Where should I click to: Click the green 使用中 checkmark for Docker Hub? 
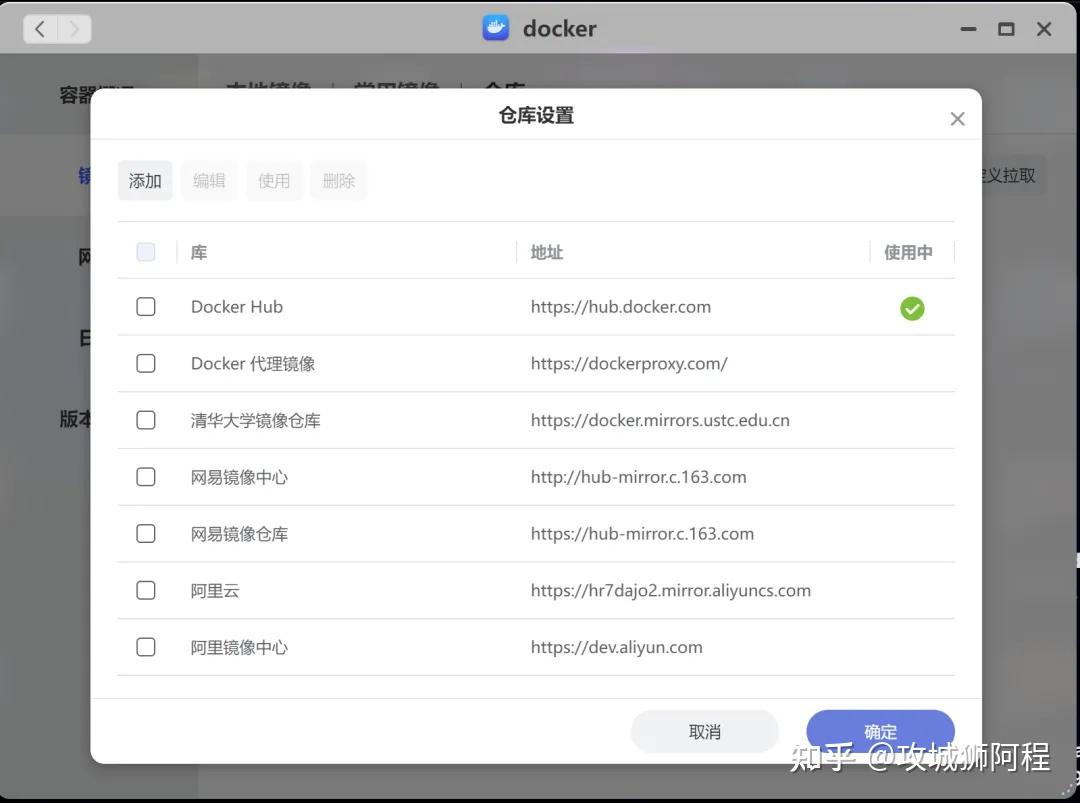[x=911, y=309]
